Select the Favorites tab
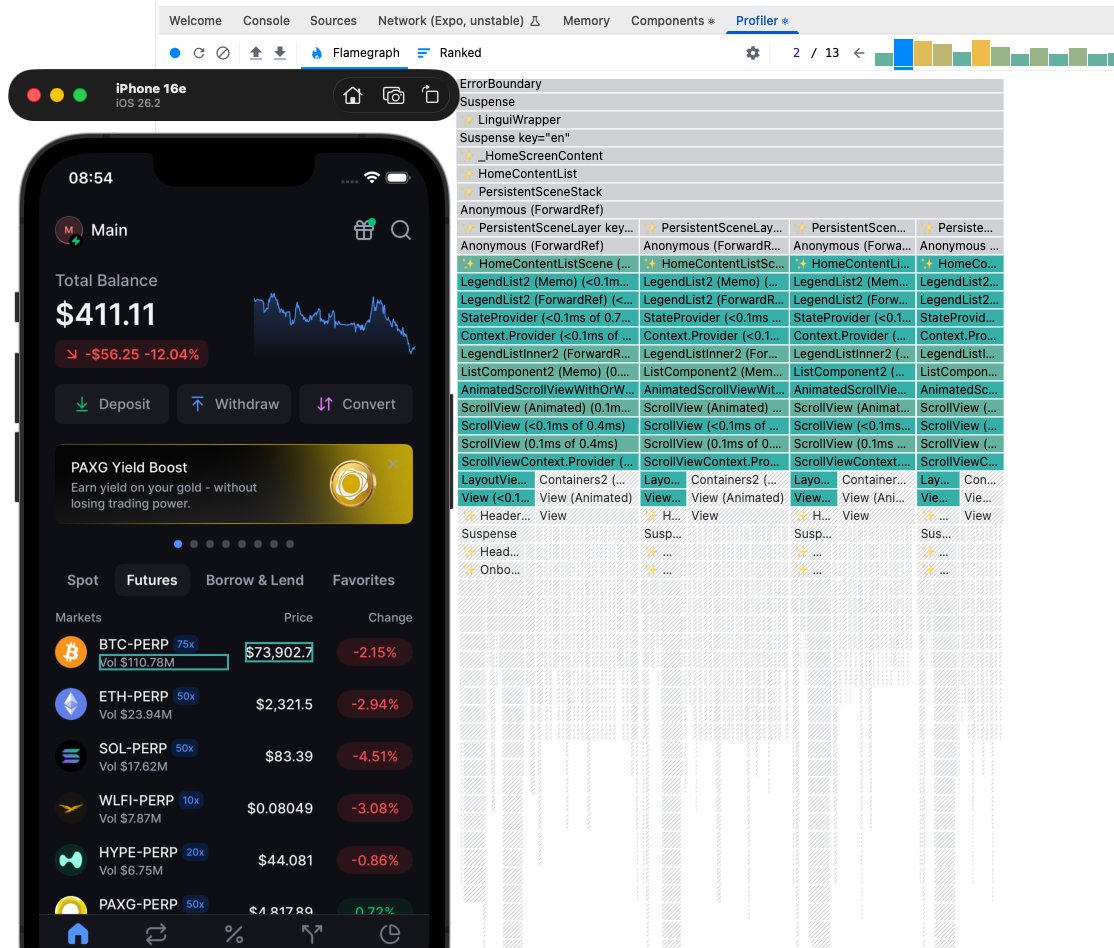The width and height of the screenshot is (1114, 948). point(363,580)
